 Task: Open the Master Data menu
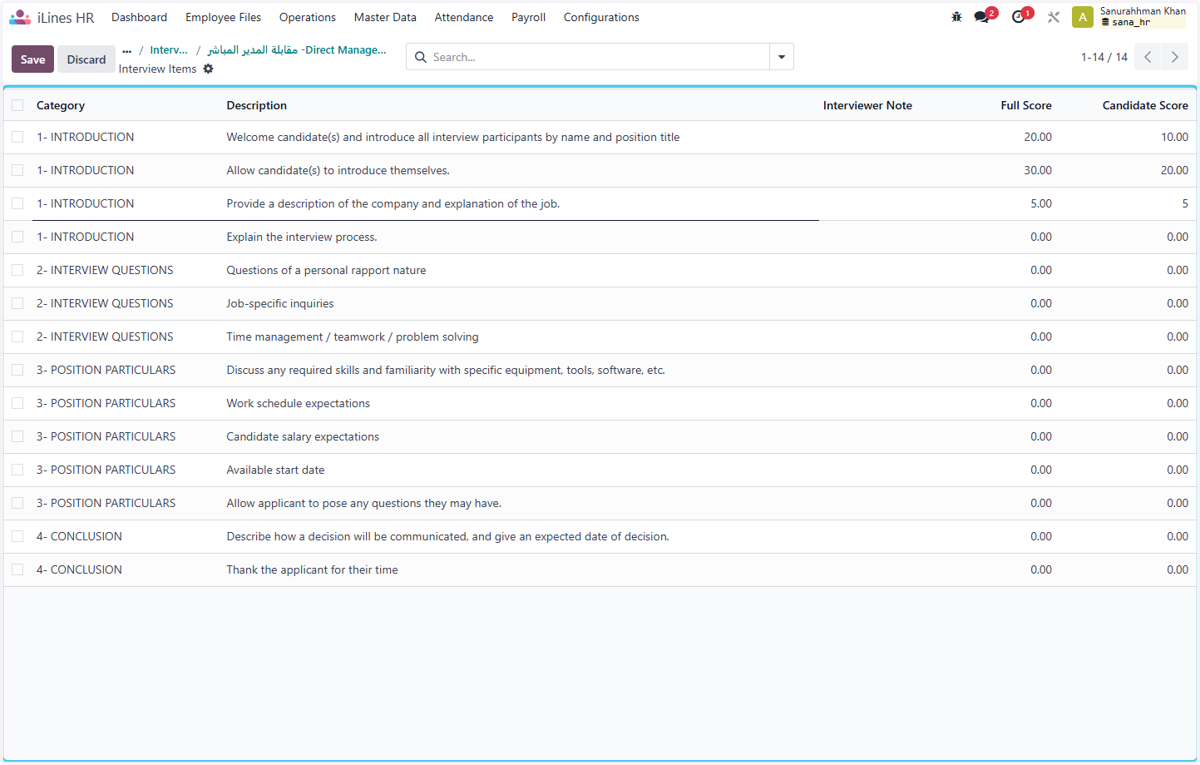tap(385, 17)
